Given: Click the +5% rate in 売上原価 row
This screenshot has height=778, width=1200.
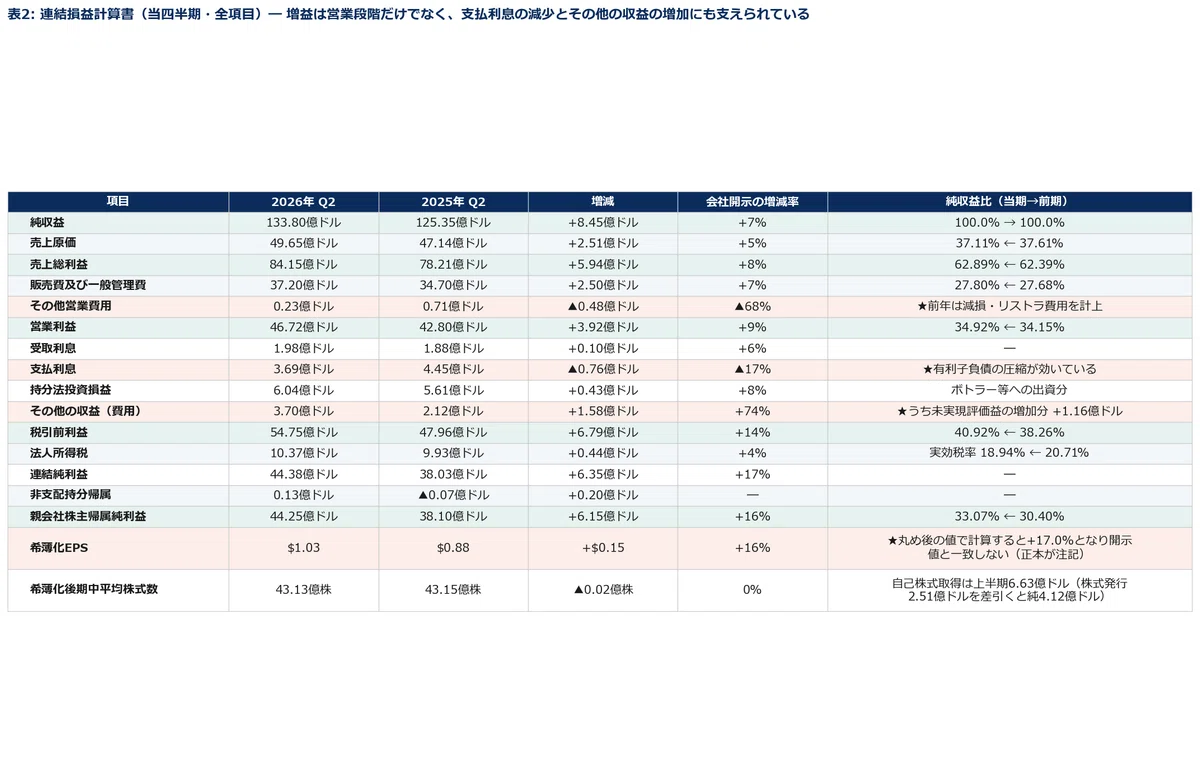Looking at the screenshot, I should tap(752, 243).
